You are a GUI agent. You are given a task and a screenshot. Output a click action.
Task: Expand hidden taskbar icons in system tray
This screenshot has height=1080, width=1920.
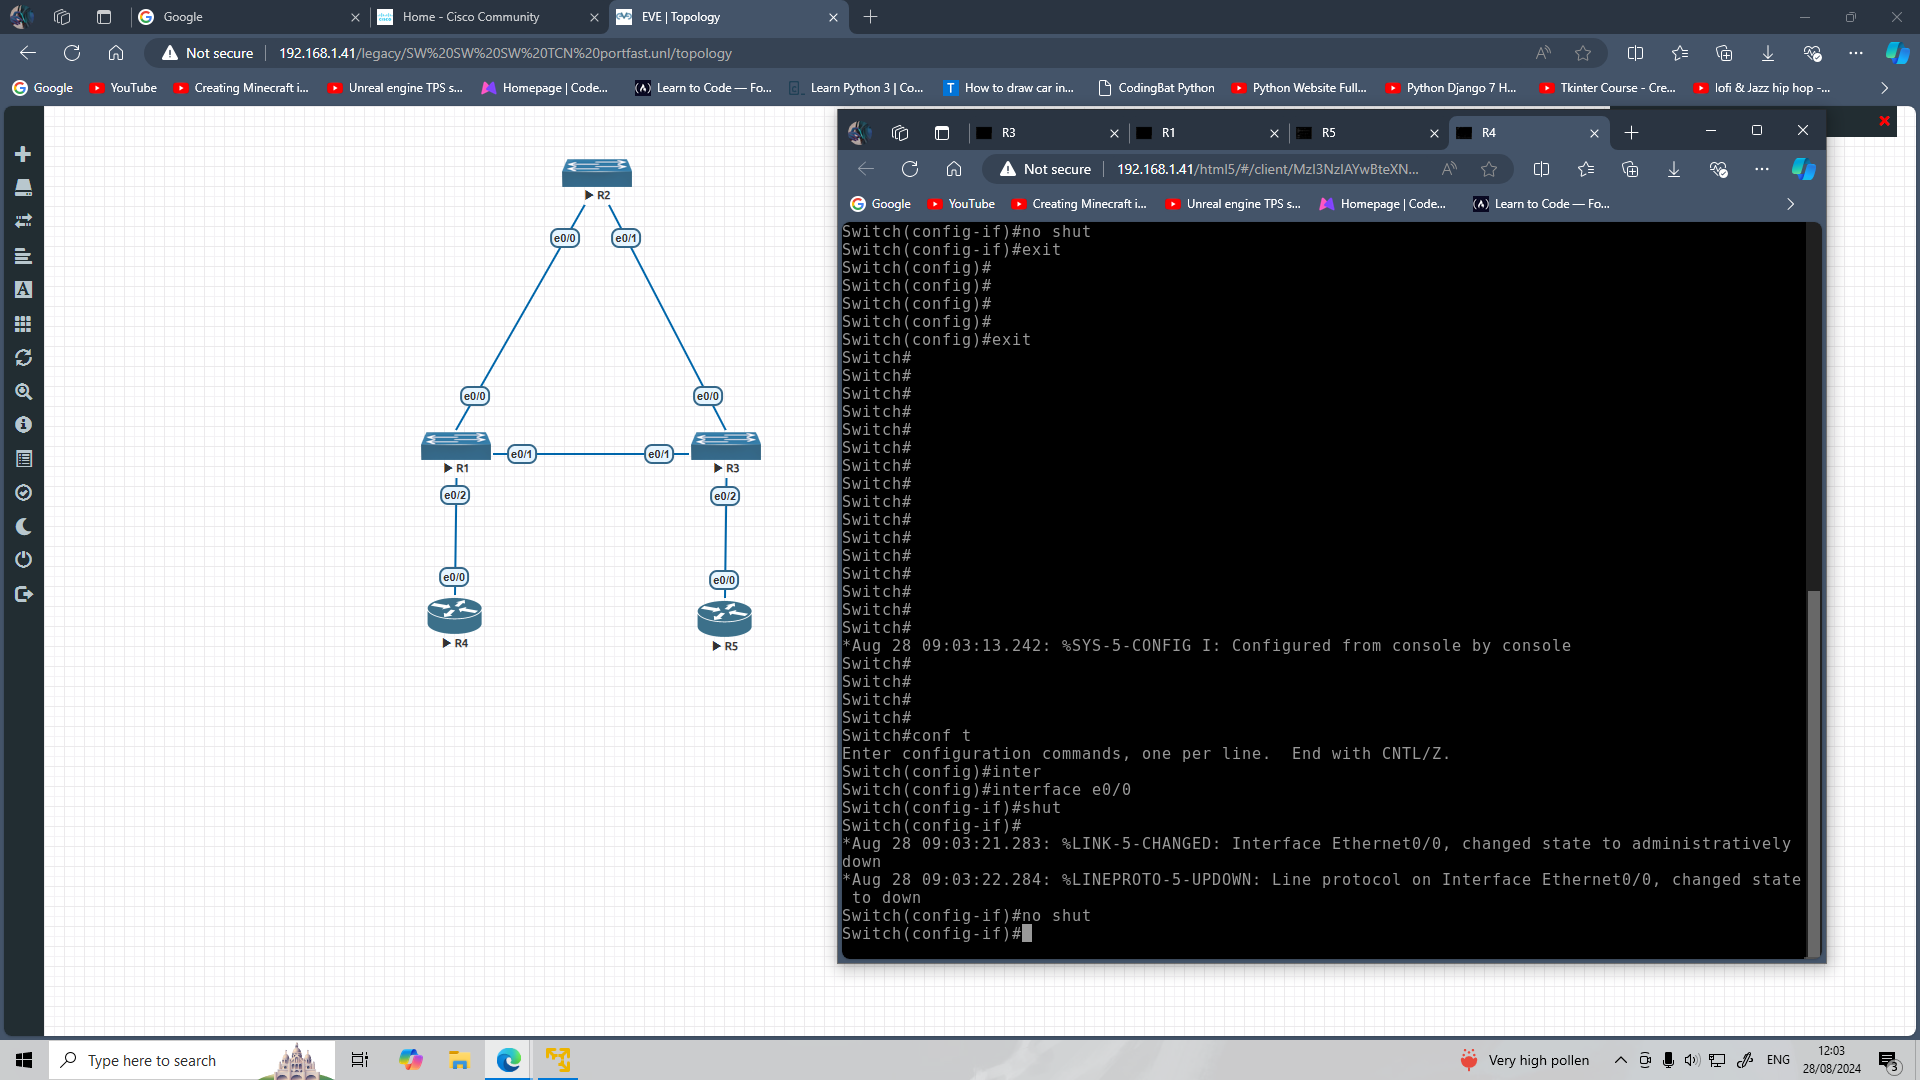(x=1620, y=1059)
